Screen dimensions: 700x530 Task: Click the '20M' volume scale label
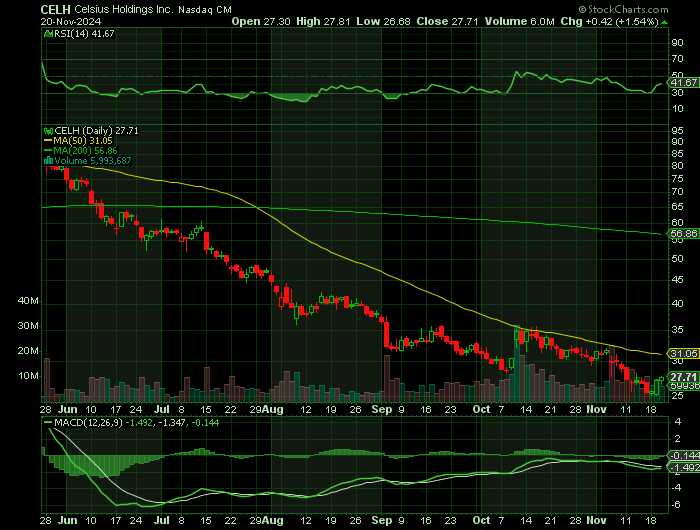[x=28, y=351]
